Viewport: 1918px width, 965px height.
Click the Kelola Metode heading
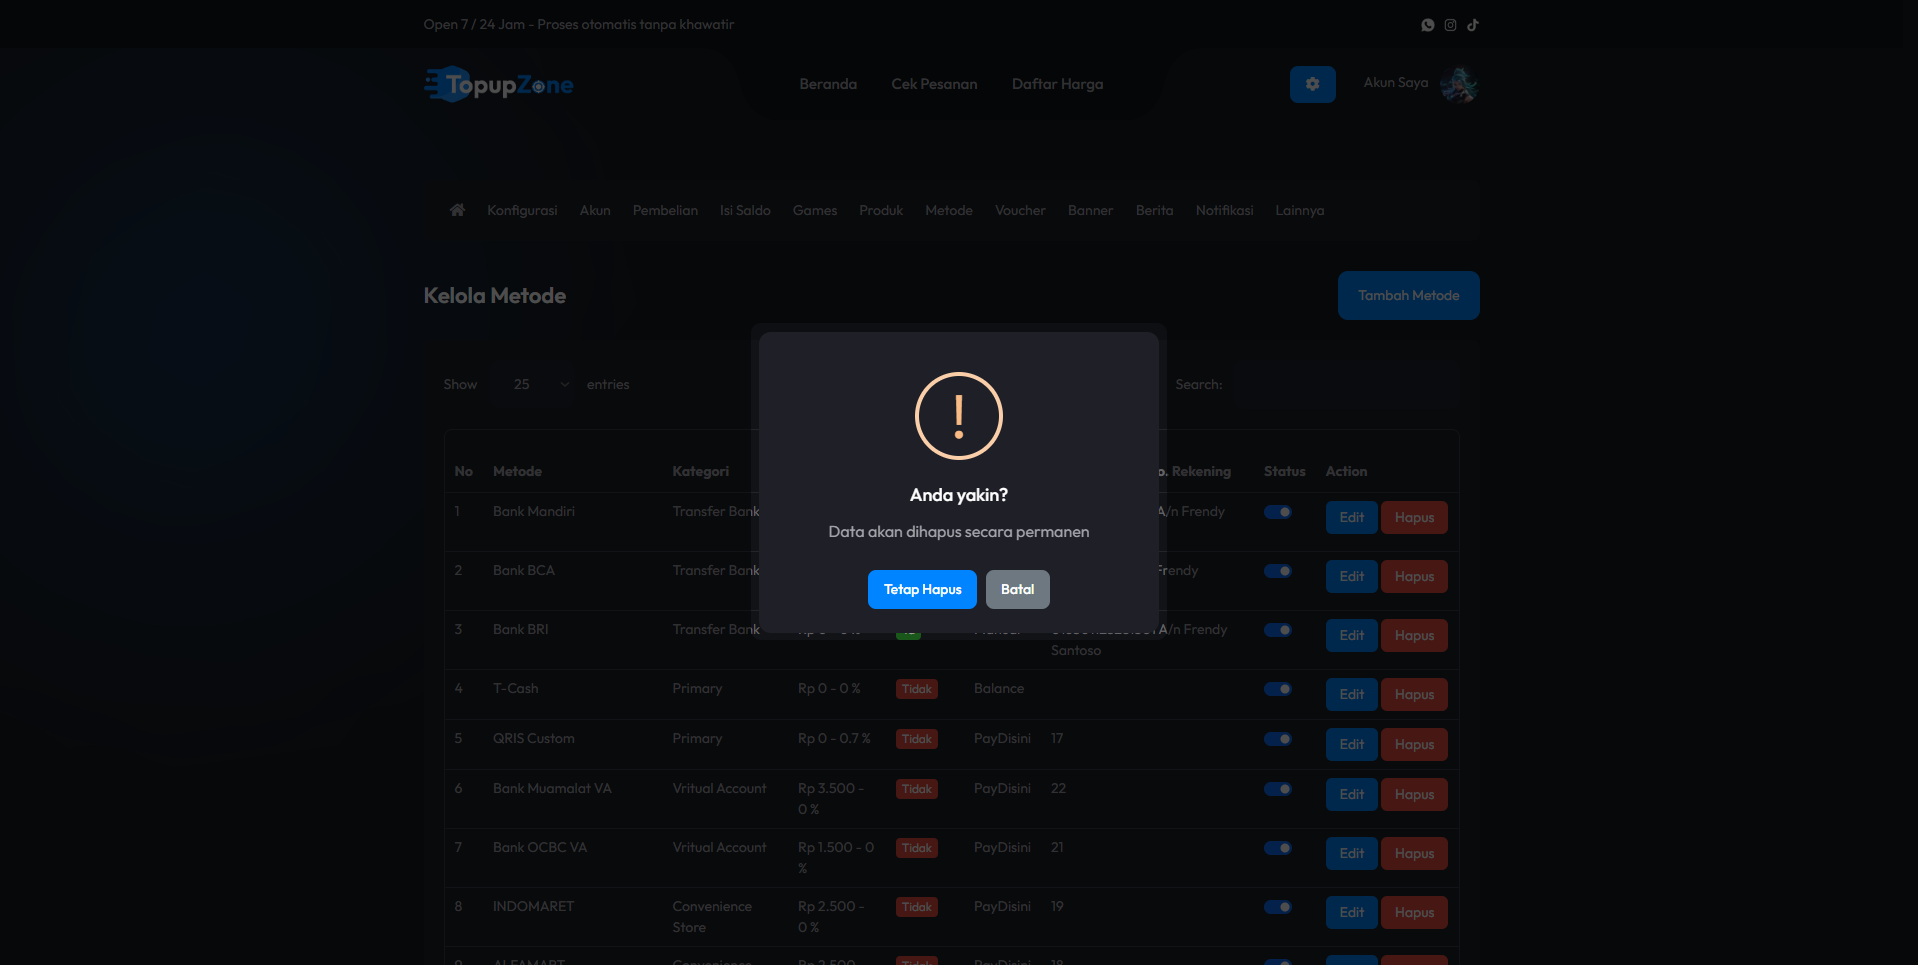(x=495, y=296)
